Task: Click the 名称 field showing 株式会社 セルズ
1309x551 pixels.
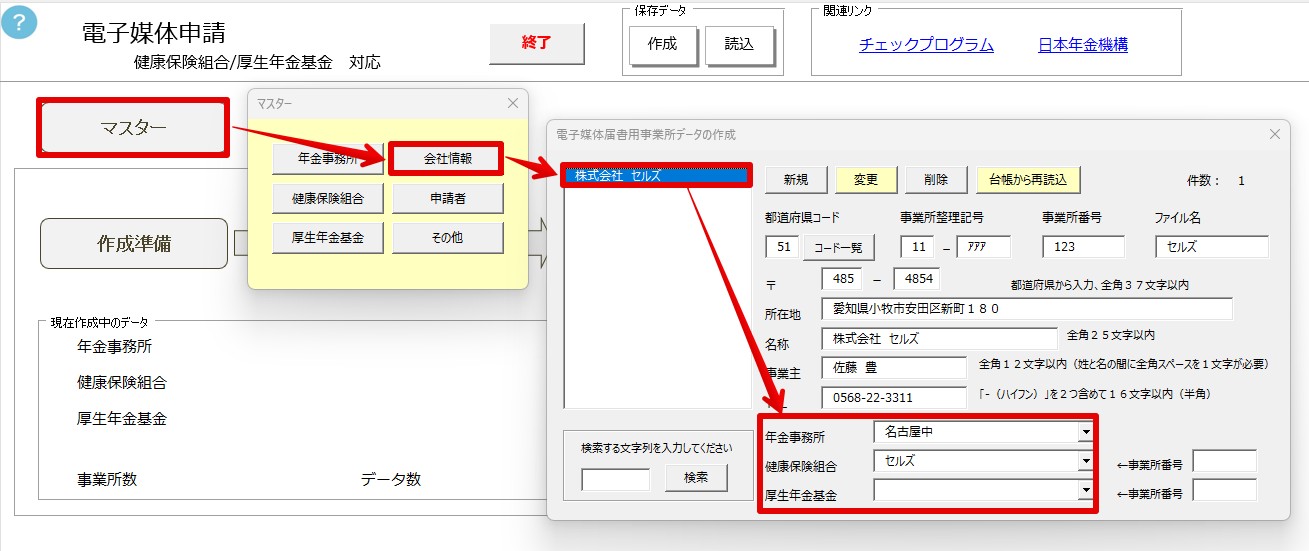Action: (x=939, y=339)
